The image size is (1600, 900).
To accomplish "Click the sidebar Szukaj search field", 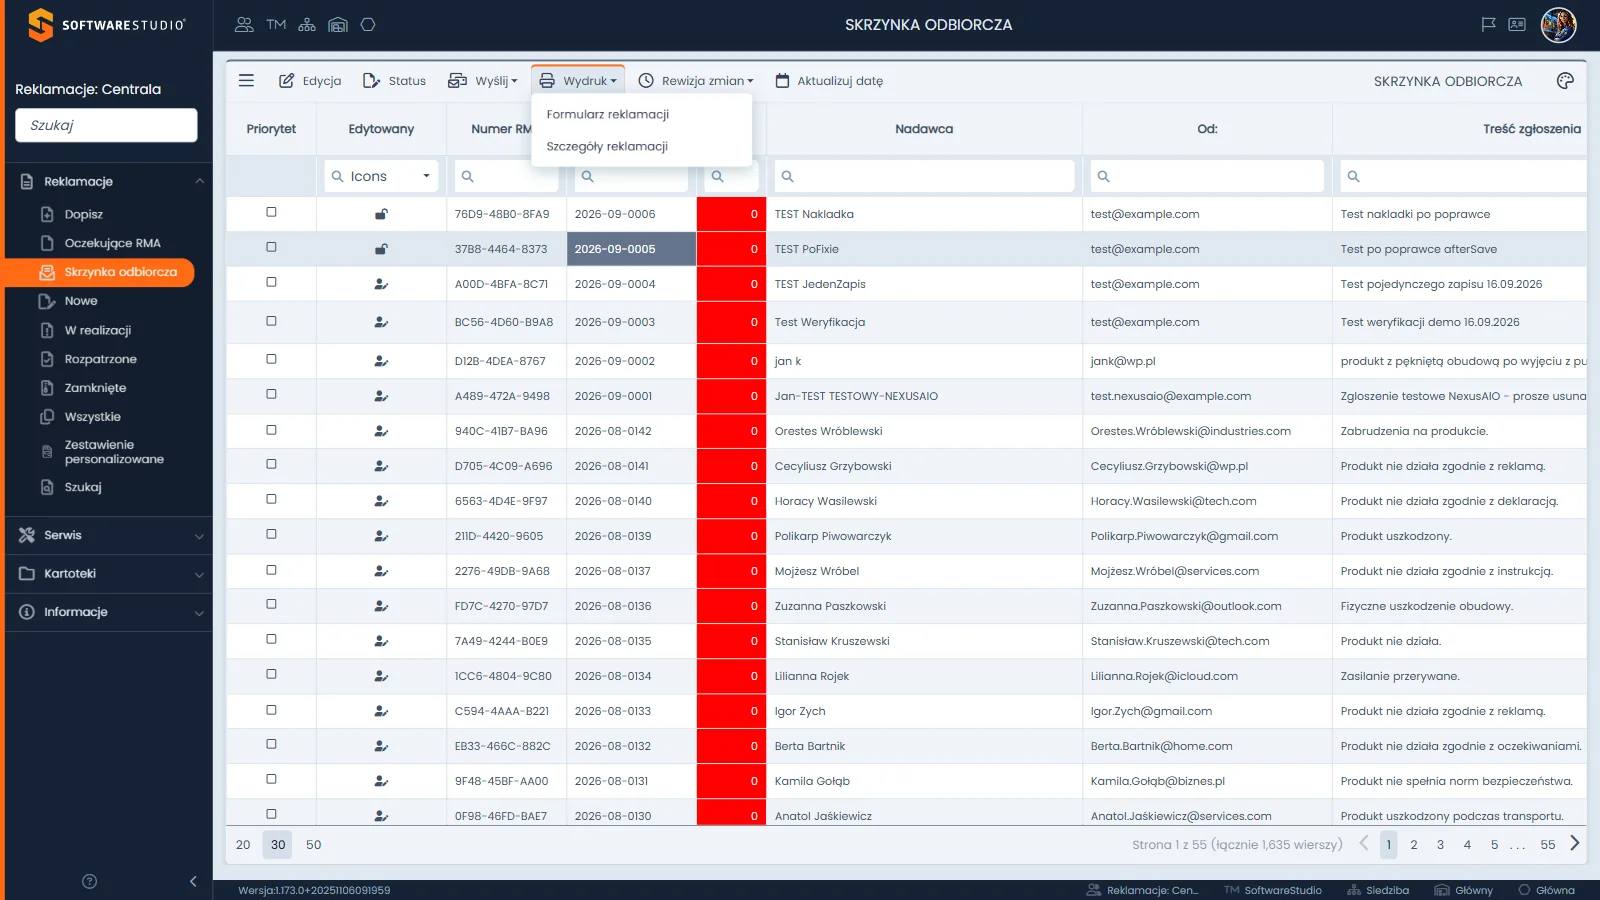I will coord(106,125).
